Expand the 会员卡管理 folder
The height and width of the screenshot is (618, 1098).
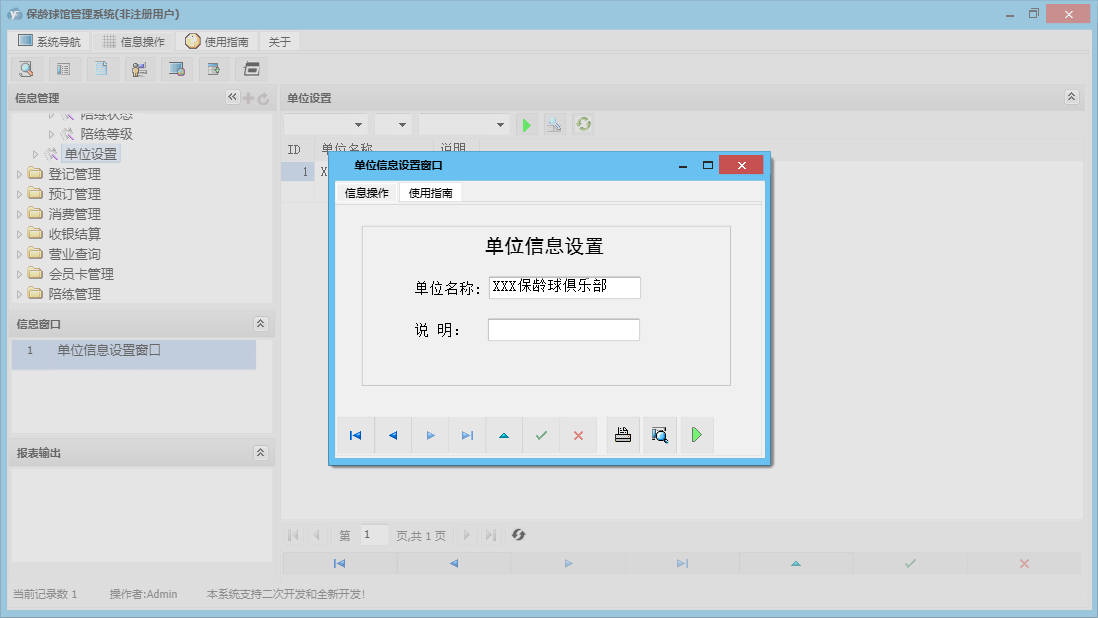(x=17, y=273)
